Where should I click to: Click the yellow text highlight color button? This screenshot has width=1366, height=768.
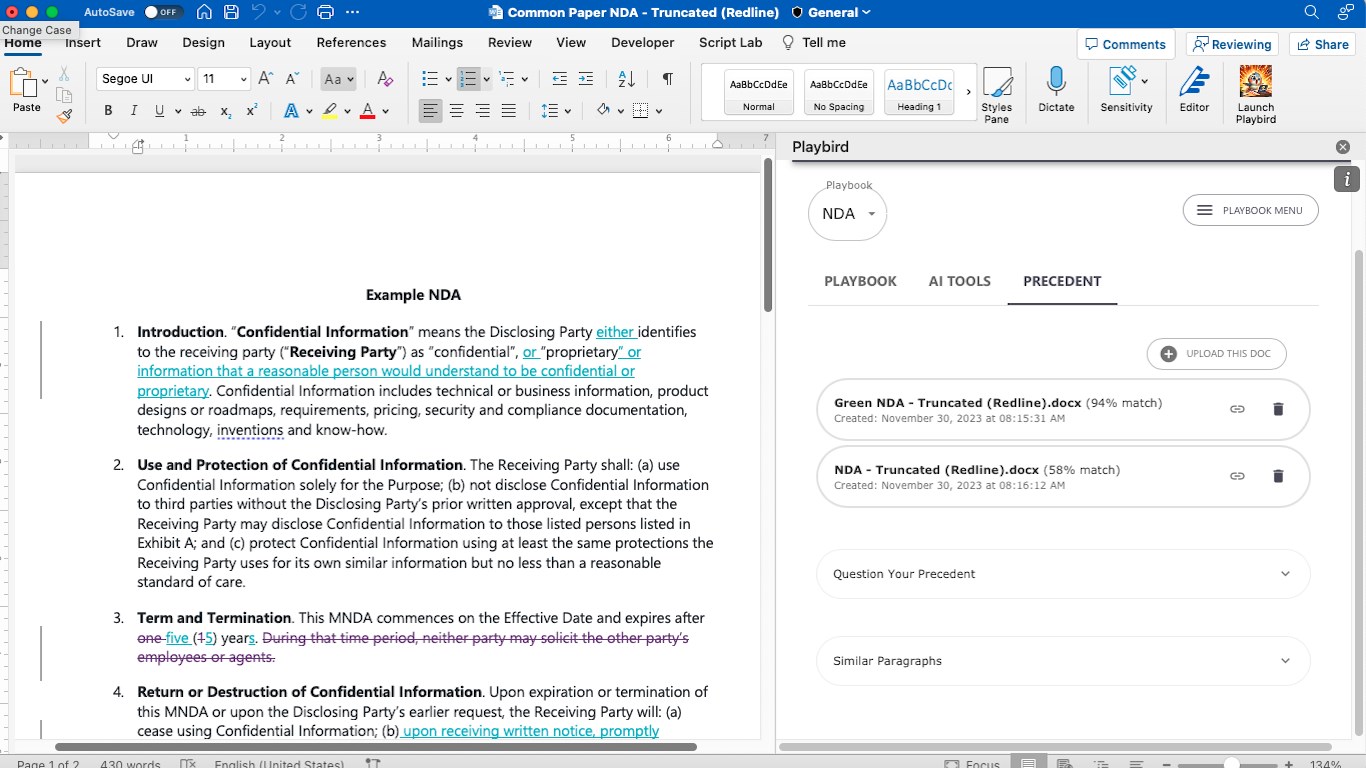tap(329, 111)
